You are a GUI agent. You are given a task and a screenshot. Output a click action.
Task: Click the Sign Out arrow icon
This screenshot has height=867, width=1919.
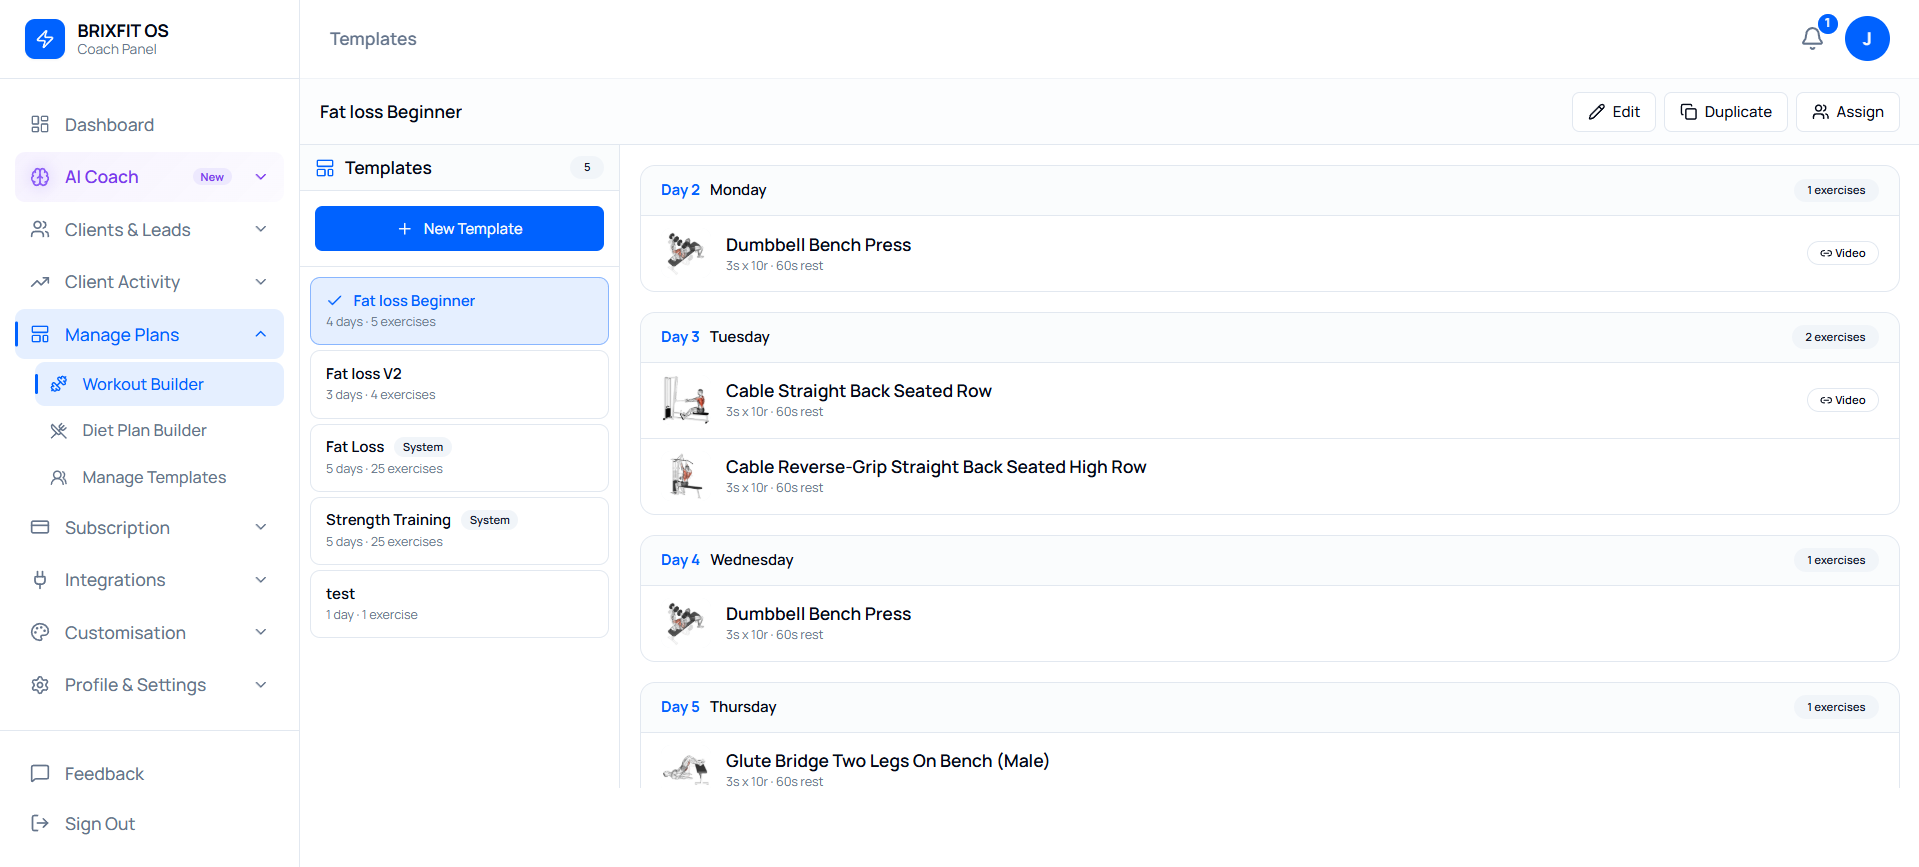pos(40,823)
